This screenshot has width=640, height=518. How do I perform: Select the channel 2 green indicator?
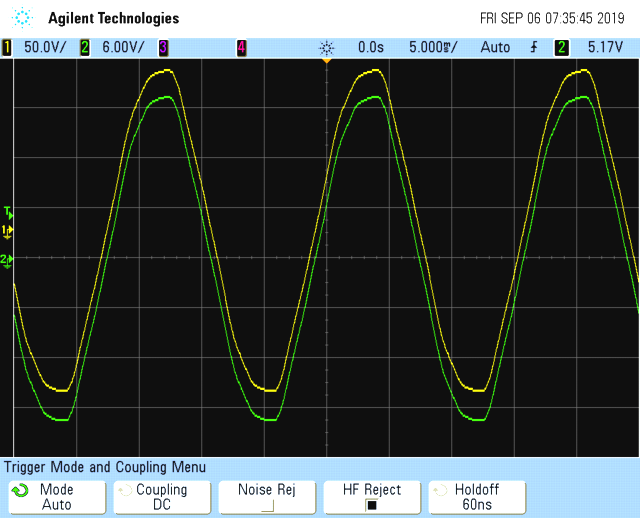[x=85, y=47]
